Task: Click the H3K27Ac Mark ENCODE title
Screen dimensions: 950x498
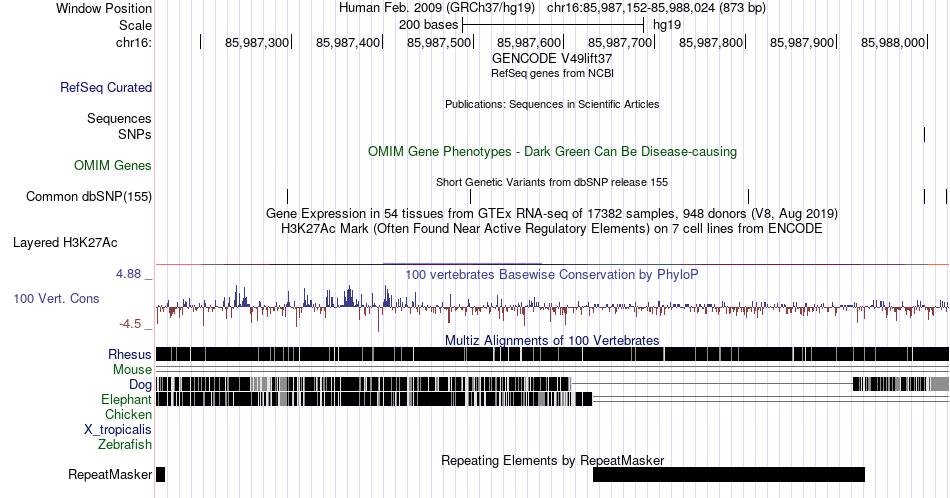Action: point(552,228)
